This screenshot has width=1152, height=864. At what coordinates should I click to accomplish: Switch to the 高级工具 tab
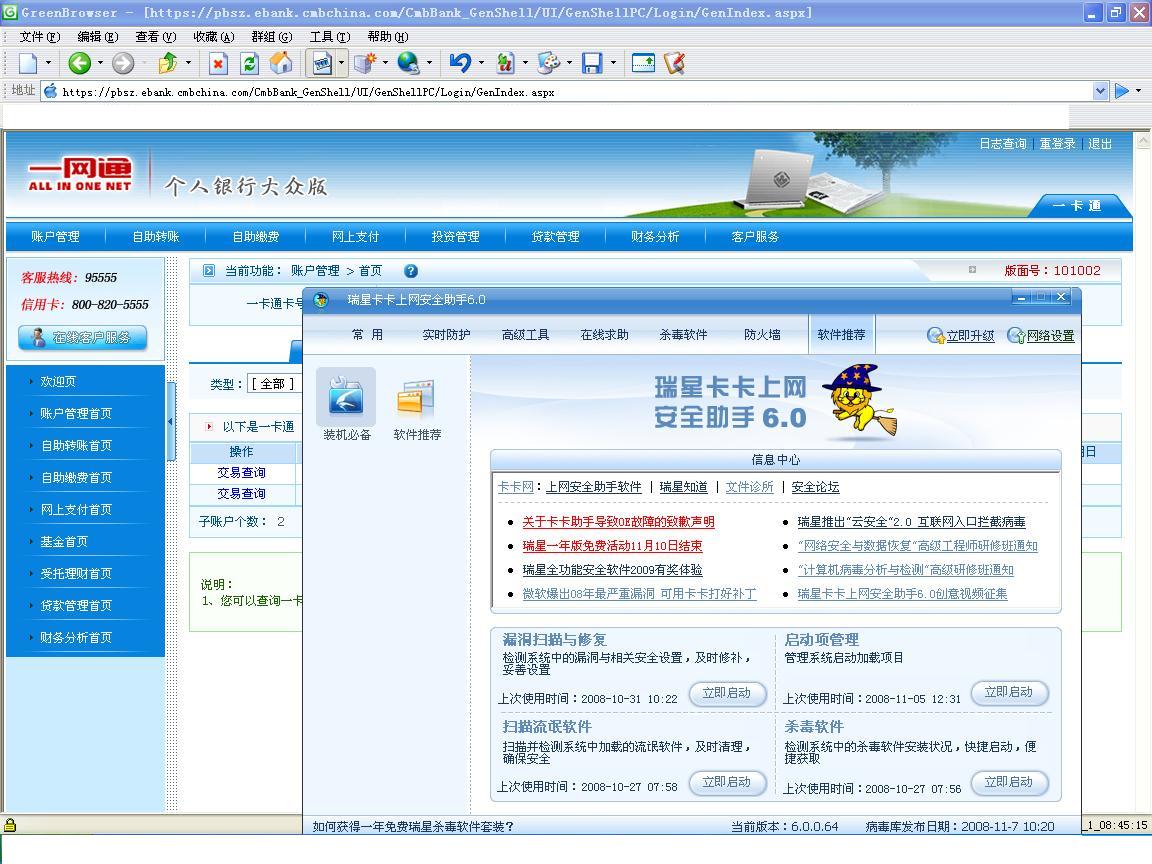point(525,335)
